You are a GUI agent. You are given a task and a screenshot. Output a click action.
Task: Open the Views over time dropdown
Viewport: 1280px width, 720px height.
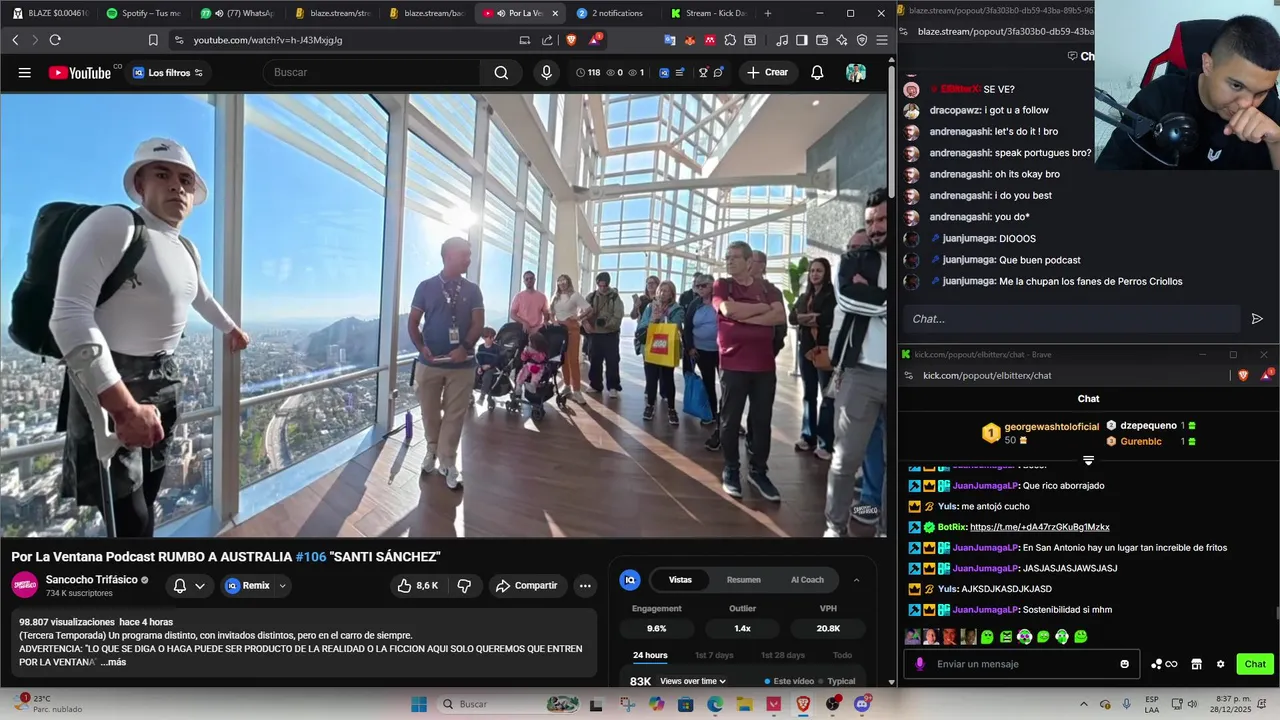[693, 681]
